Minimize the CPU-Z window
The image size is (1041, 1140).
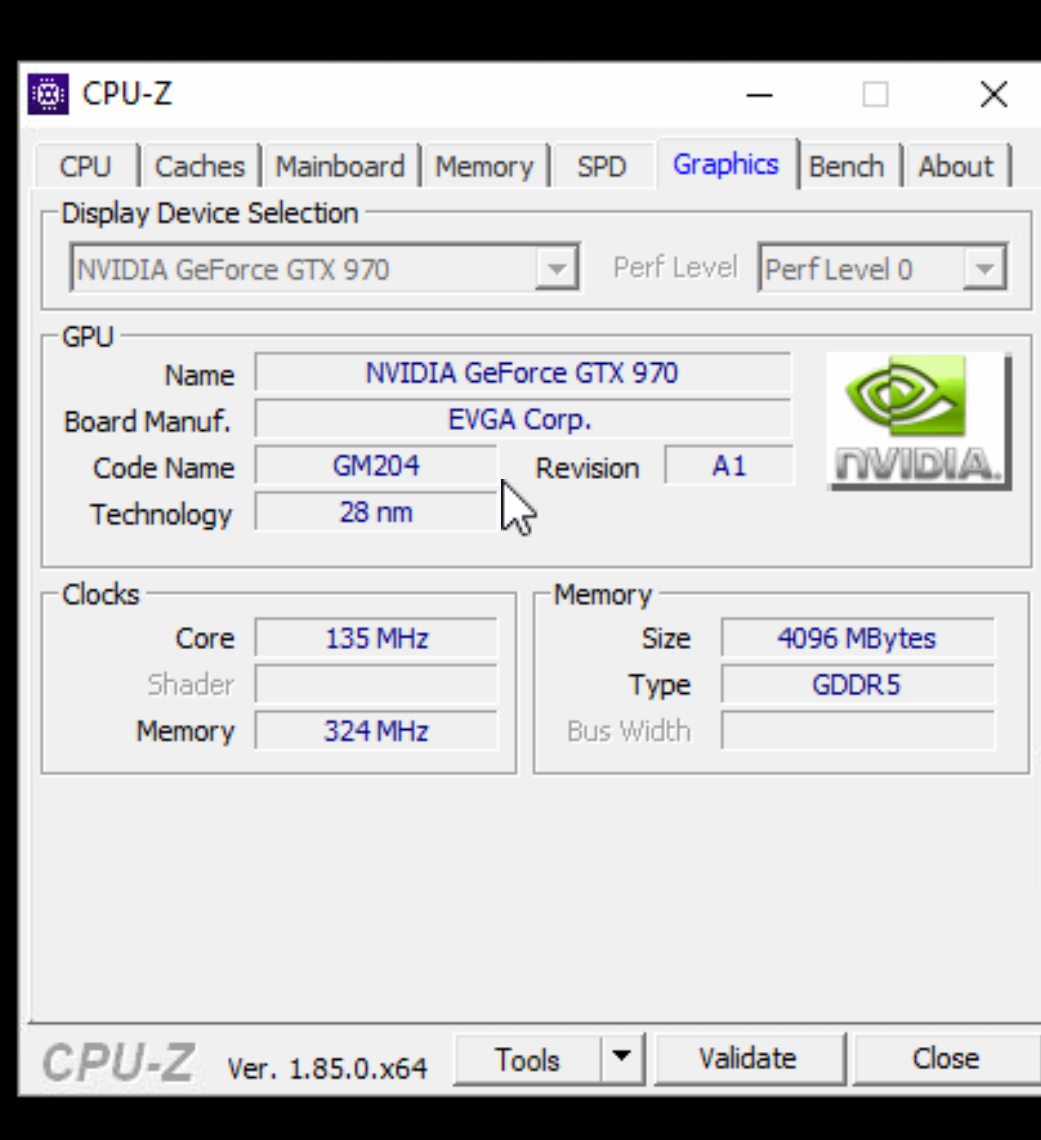760,95
